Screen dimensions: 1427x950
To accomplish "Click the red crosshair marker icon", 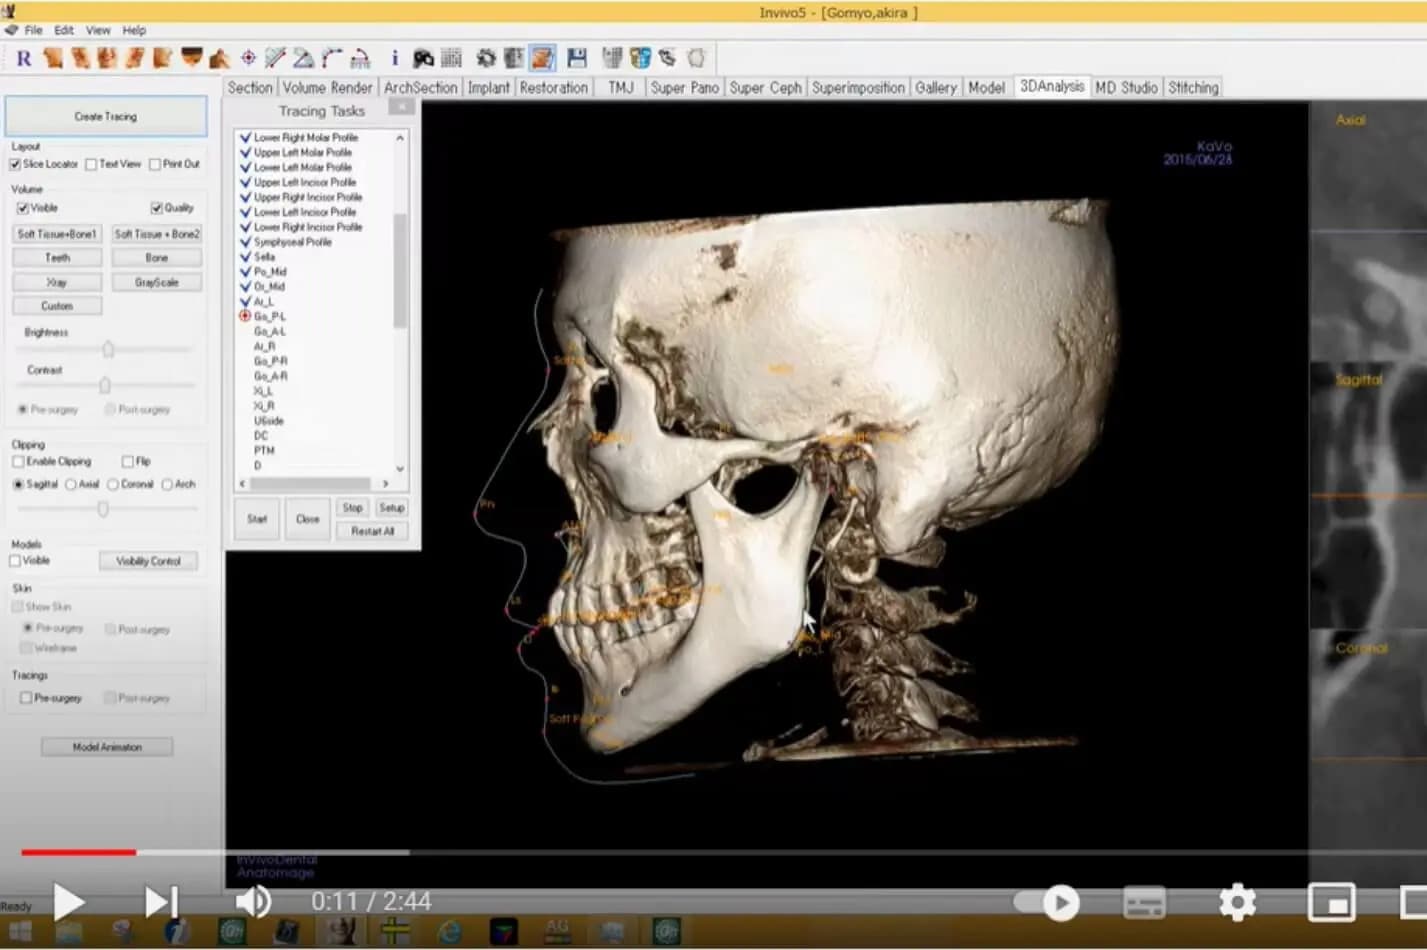I will point(249,58).
